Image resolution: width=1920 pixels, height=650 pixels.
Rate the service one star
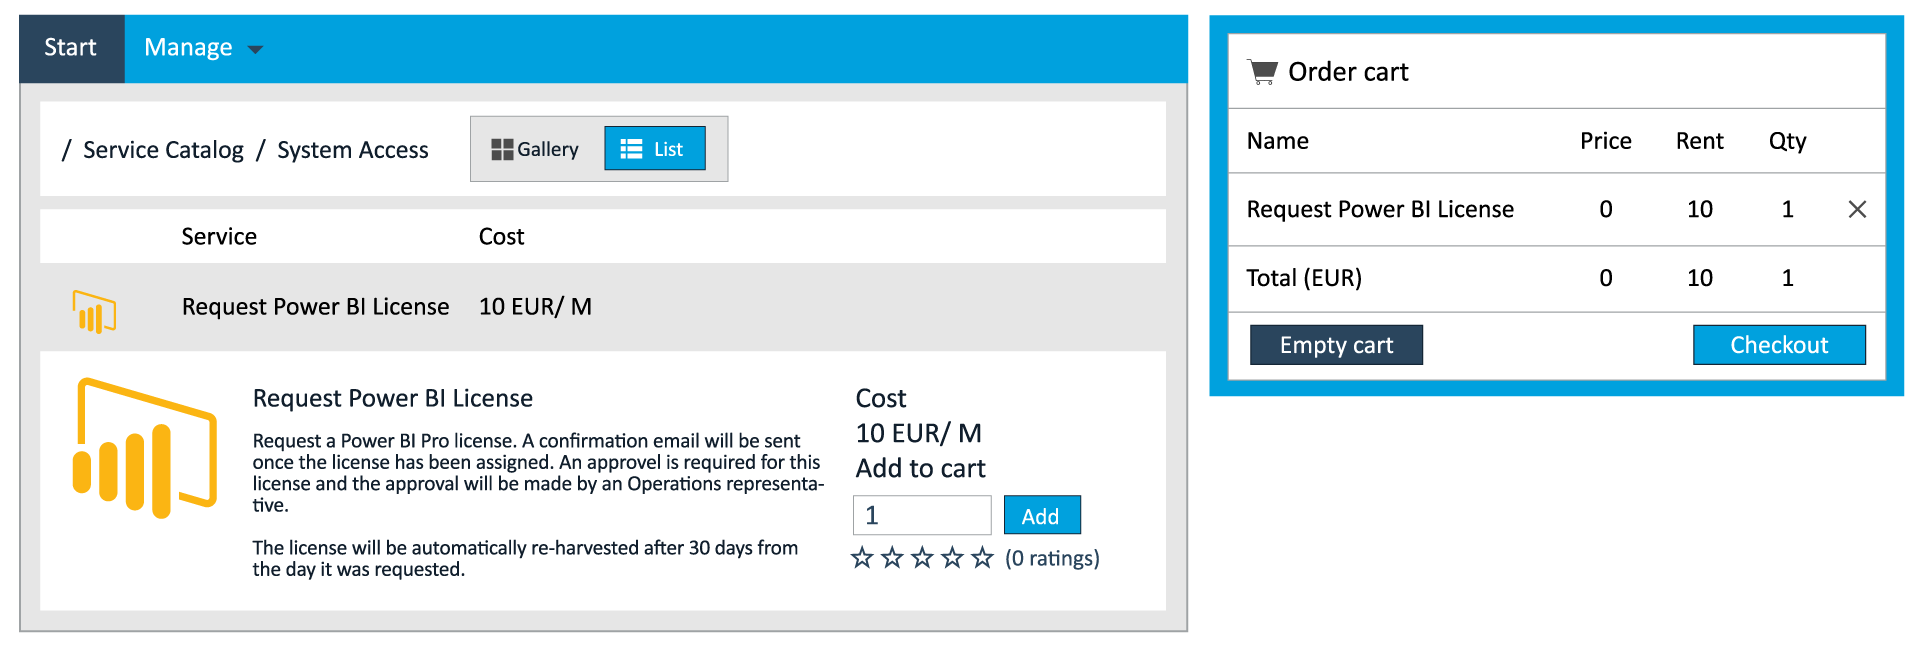pos(862,558)
